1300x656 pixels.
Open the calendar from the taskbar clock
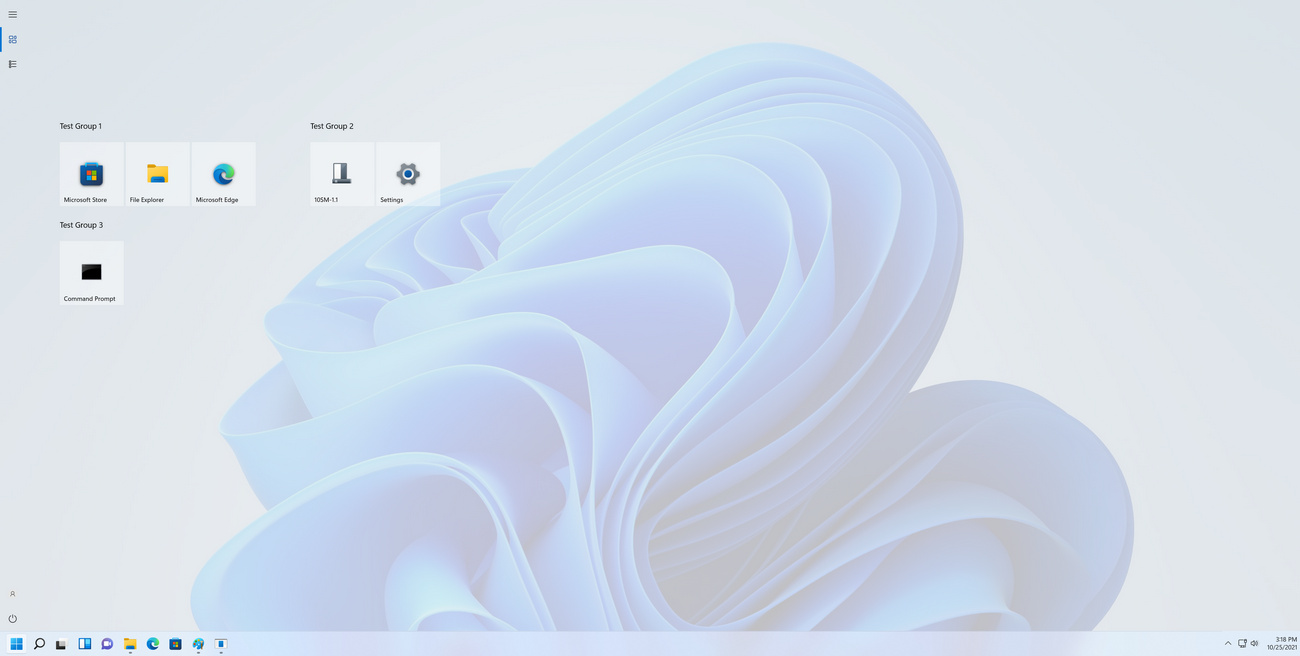1282,643
